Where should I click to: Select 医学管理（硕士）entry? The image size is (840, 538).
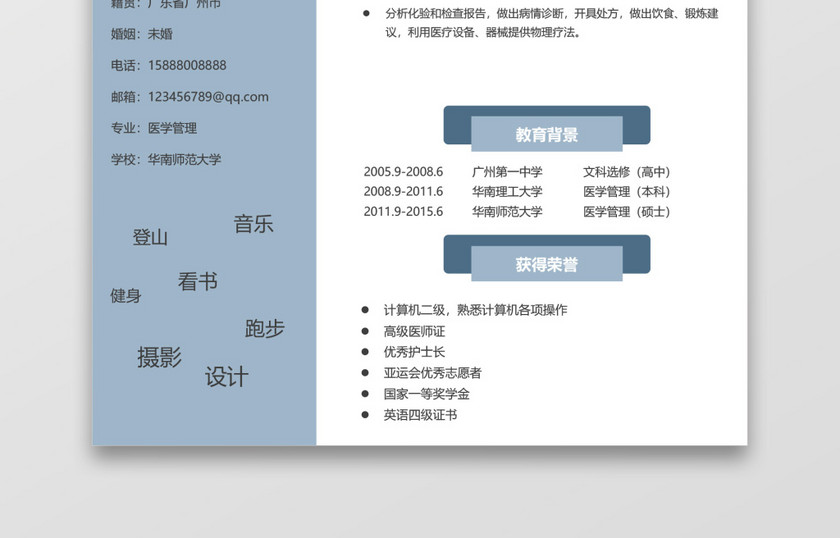(x=627, y=212)
